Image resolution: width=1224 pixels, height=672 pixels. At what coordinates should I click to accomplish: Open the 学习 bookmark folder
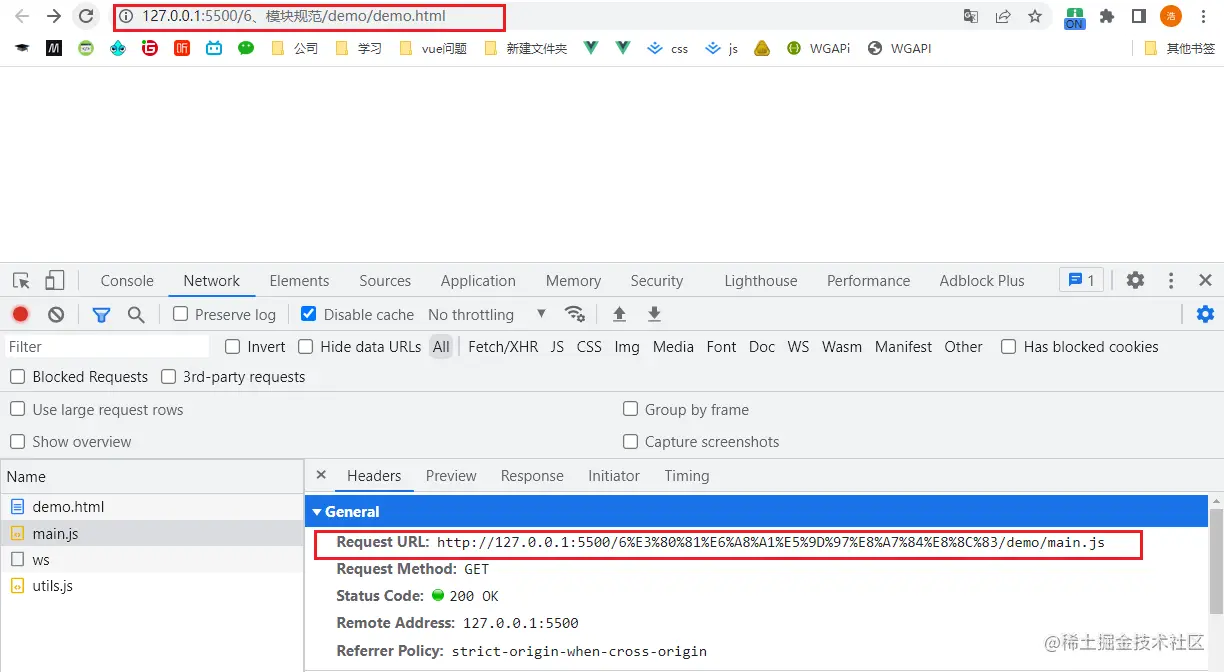[358, 48]
